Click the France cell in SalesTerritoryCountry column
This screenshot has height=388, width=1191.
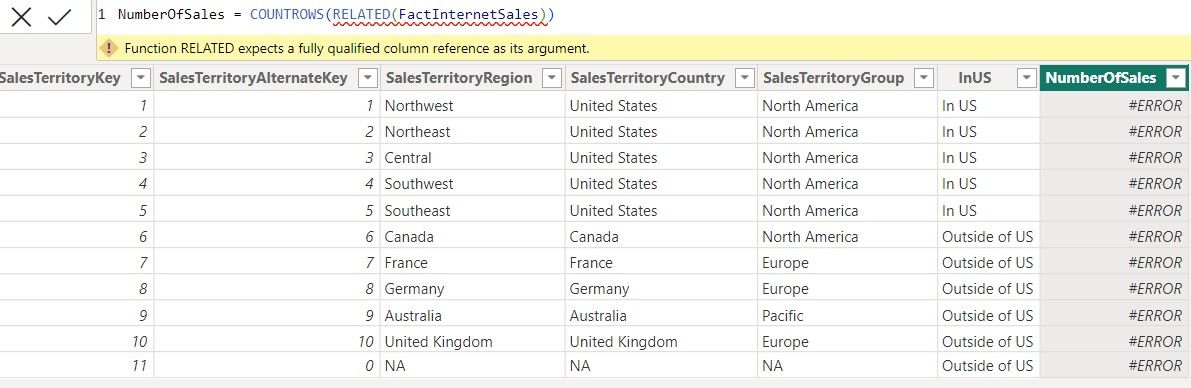[x=661, y=263]
